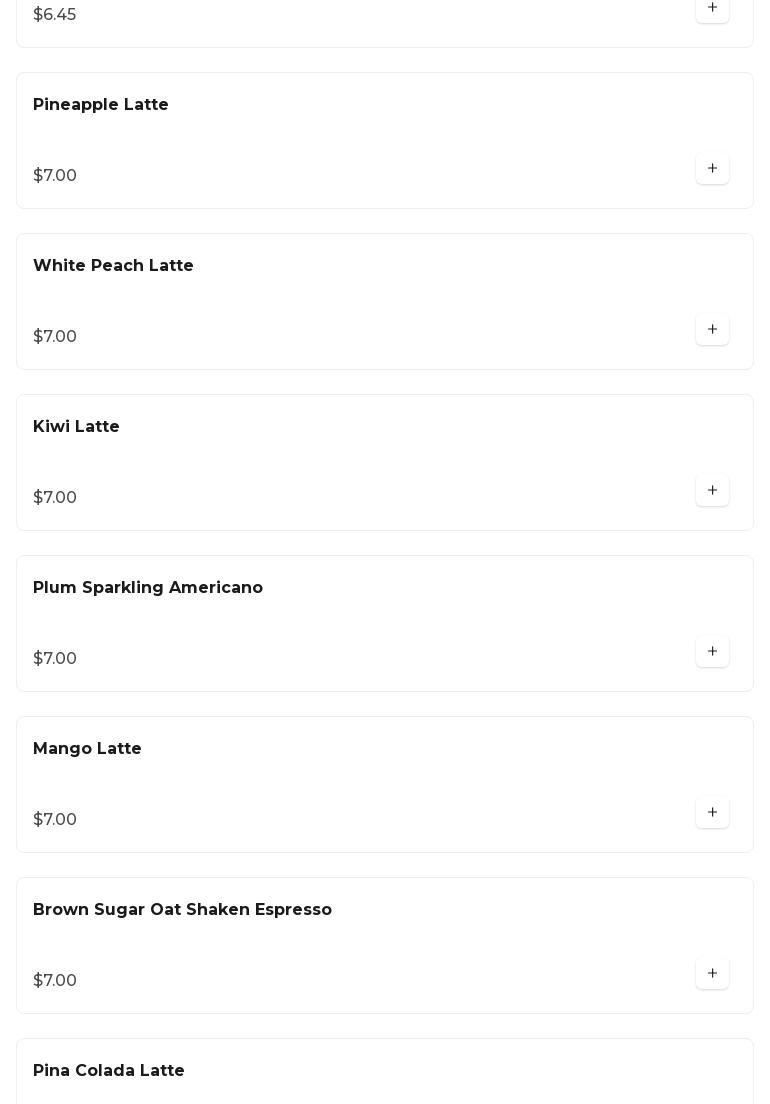
Task: Add Brown Sugar Oat Shaken Espresso via plus
Action: point(712,974)
